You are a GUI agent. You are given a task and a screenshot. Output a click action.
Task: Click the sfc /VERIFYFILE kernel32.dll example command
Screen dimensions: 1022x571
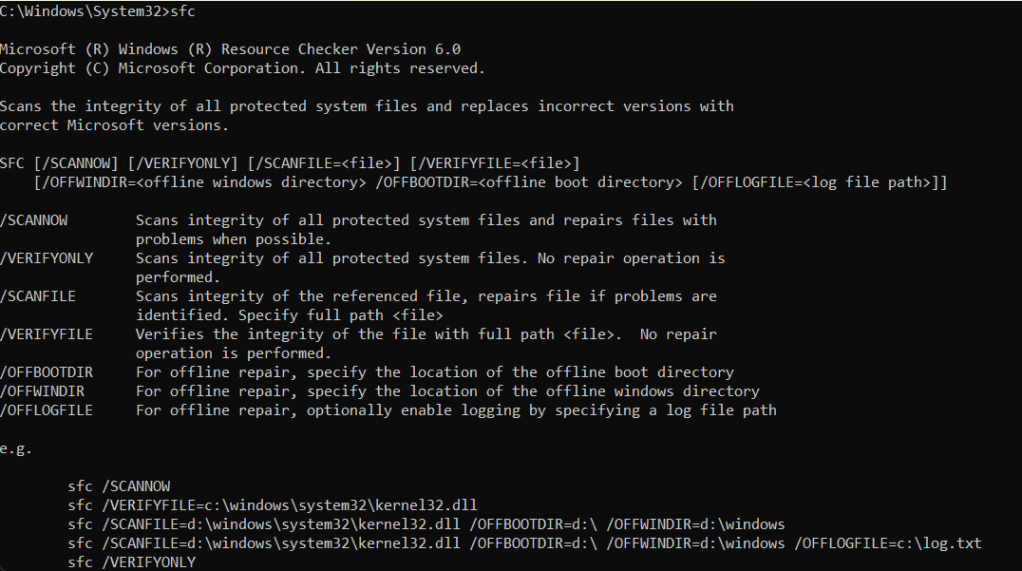(x=280, y=505)
